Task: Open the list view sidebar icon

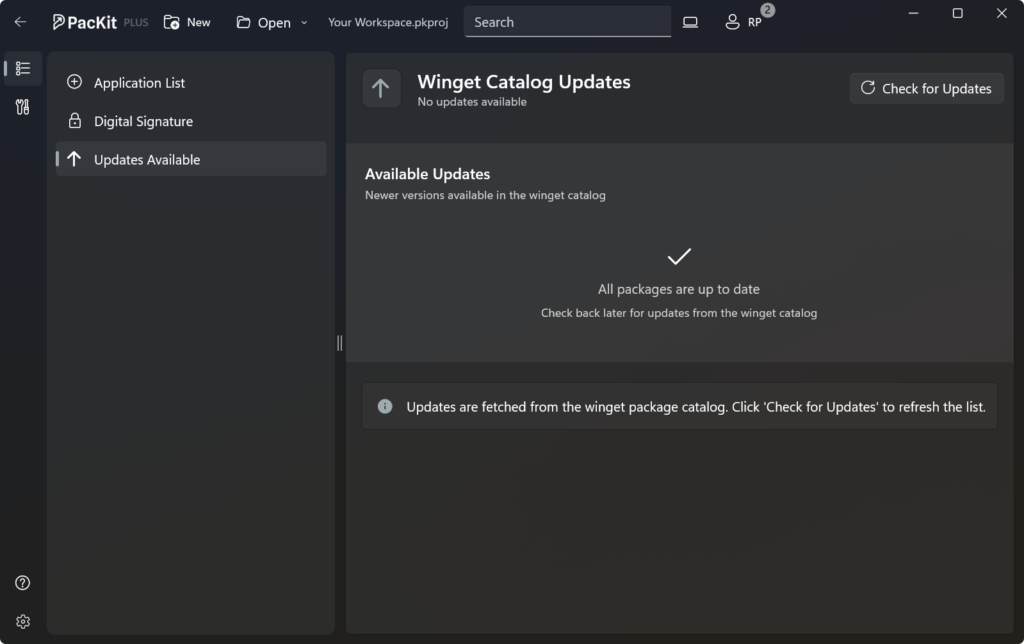Action: 23,68
